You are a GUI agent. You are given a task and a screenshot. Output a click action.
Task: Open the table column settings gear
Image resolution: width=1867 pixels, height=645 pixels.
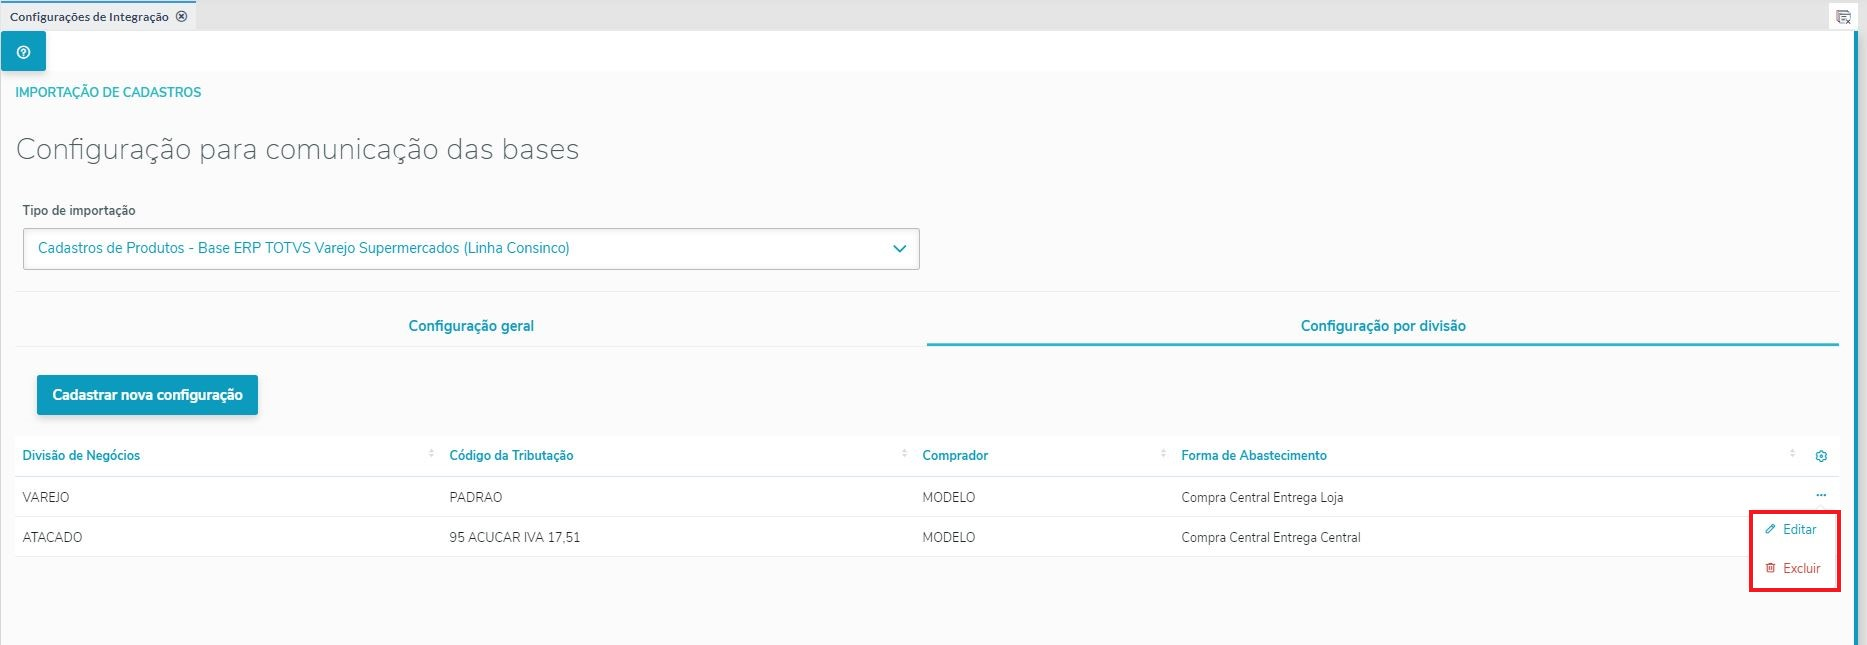[x=1821, y=456]
